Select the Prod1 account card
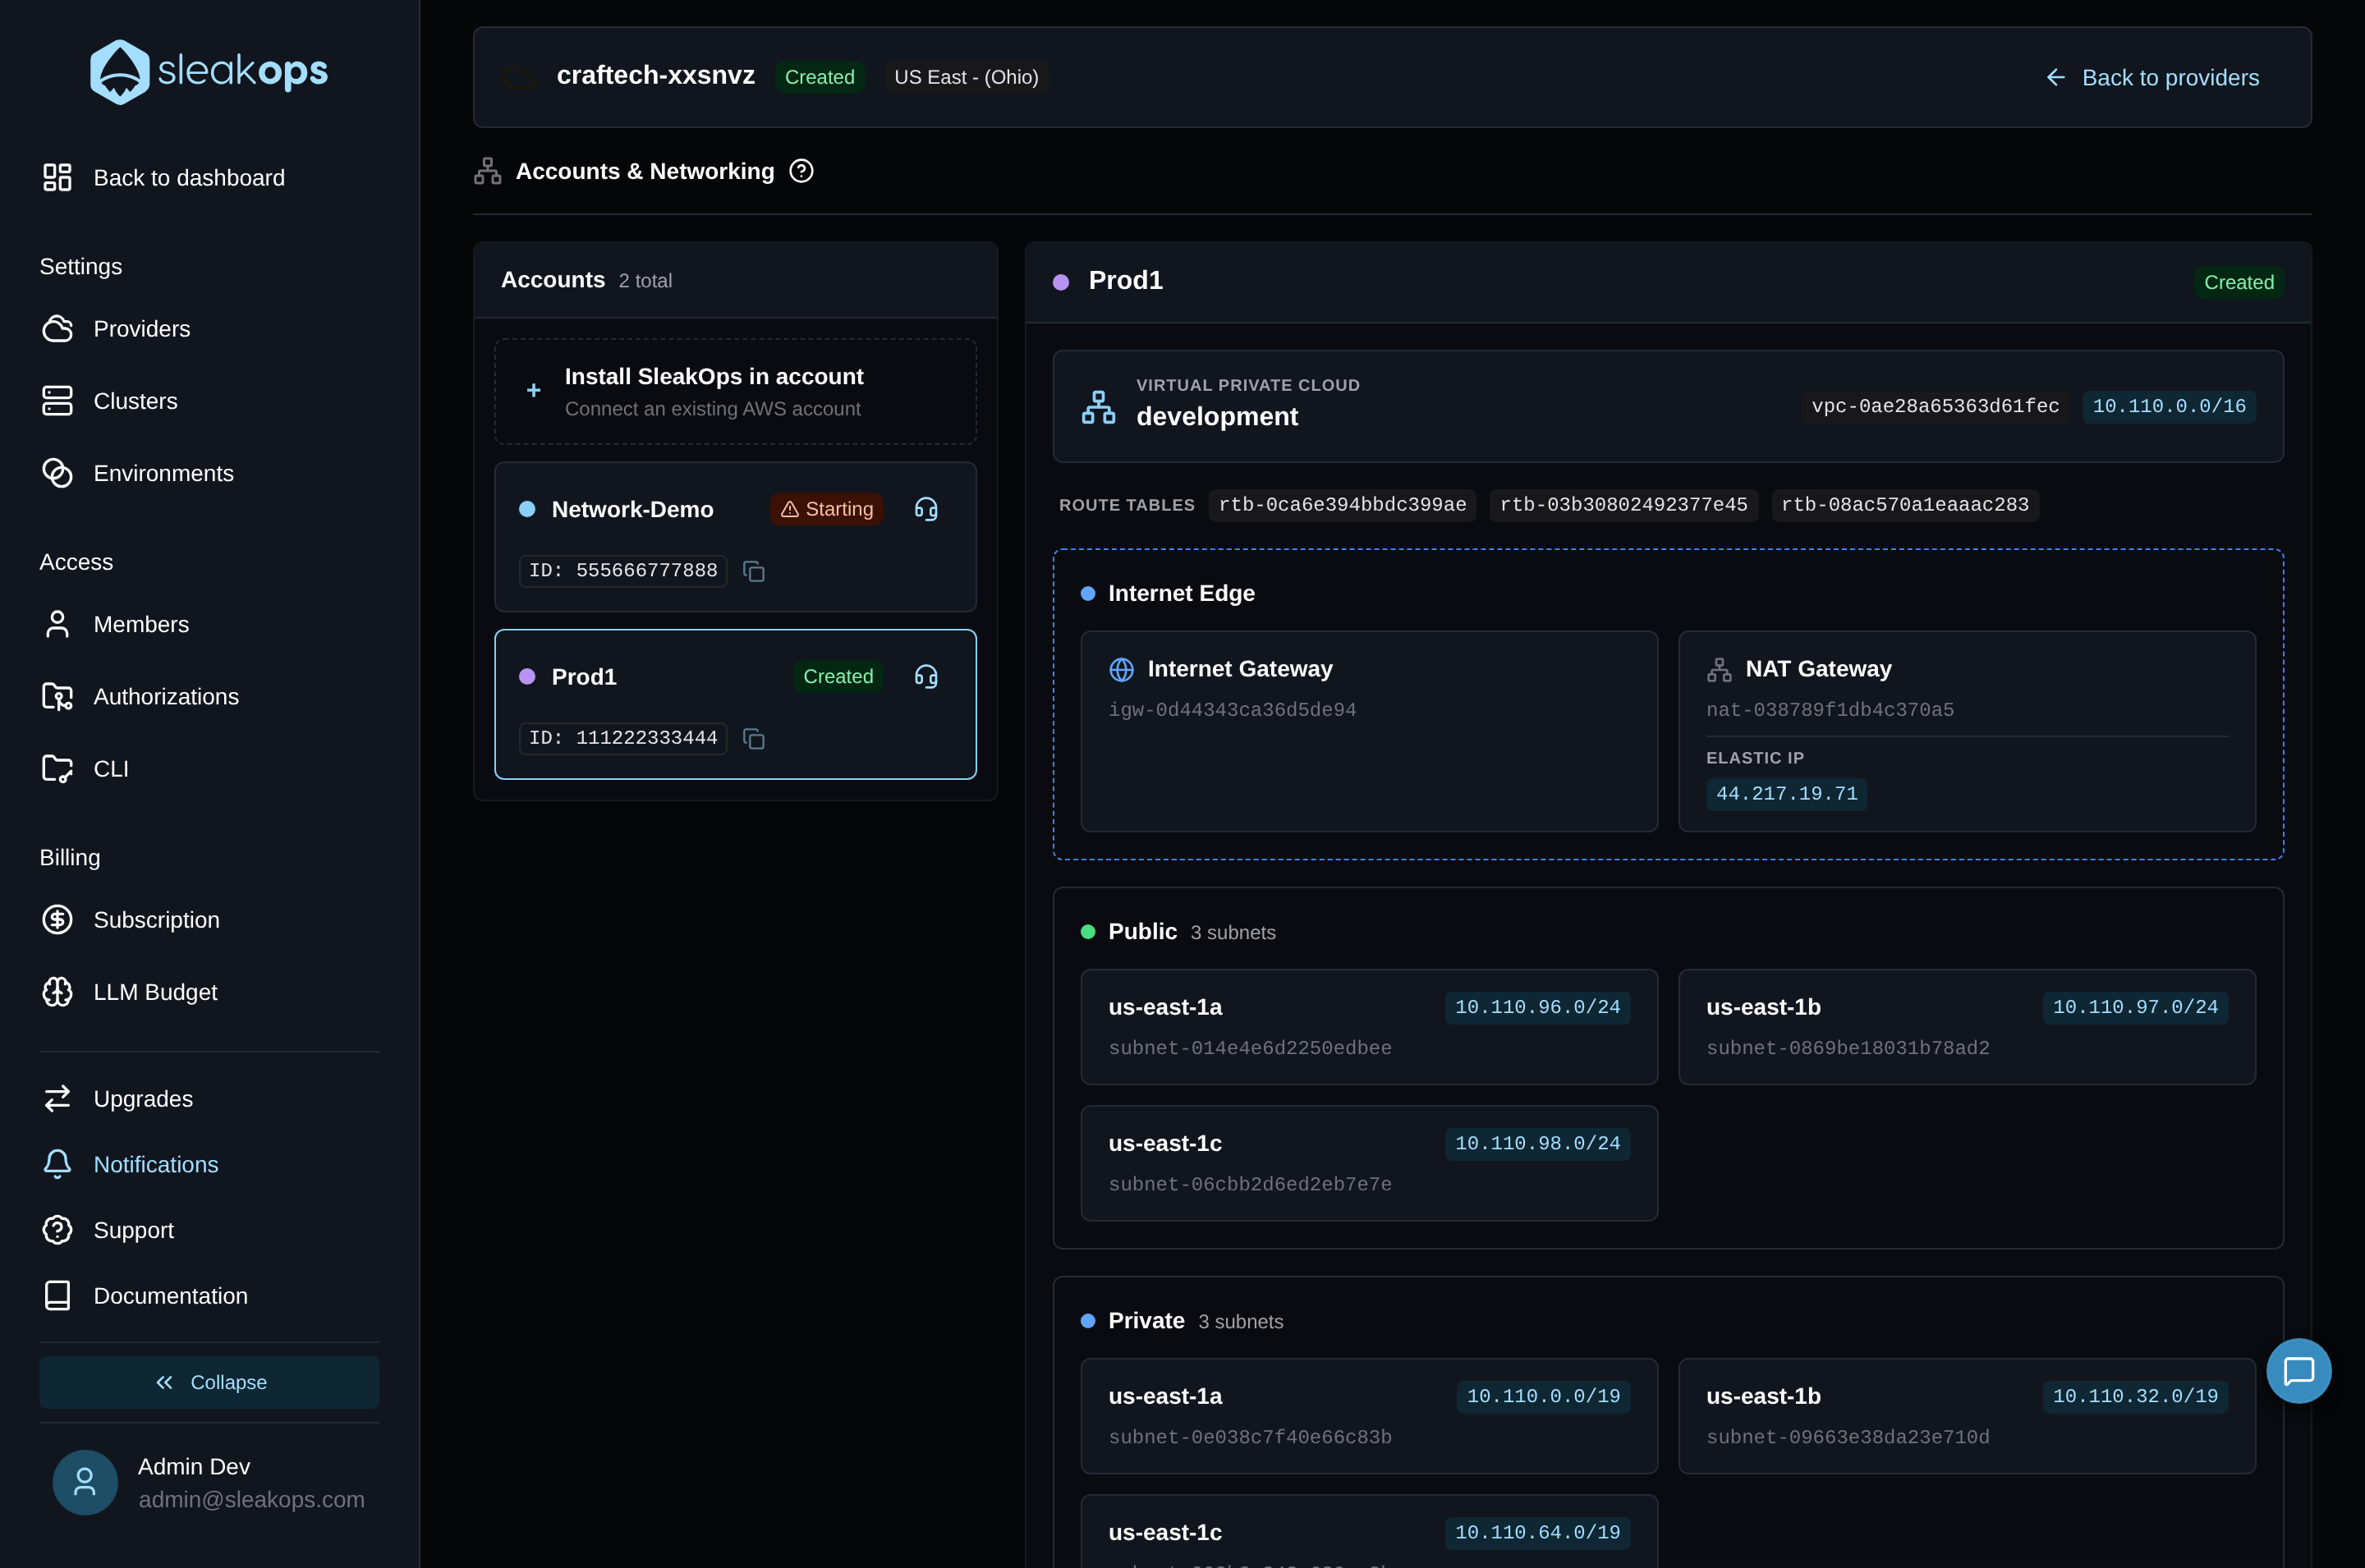The width and height of the screenshot is (2365, 1568). pyautogui.click(x=735, y=704)
